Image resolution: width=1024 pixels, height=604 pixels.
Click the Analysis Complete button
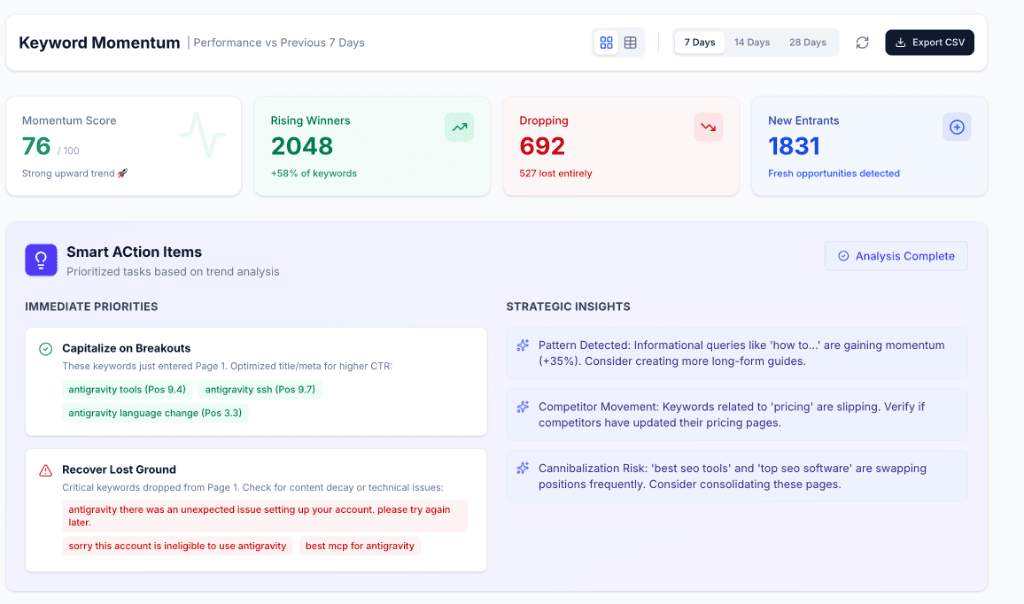[x=896, y=256]
